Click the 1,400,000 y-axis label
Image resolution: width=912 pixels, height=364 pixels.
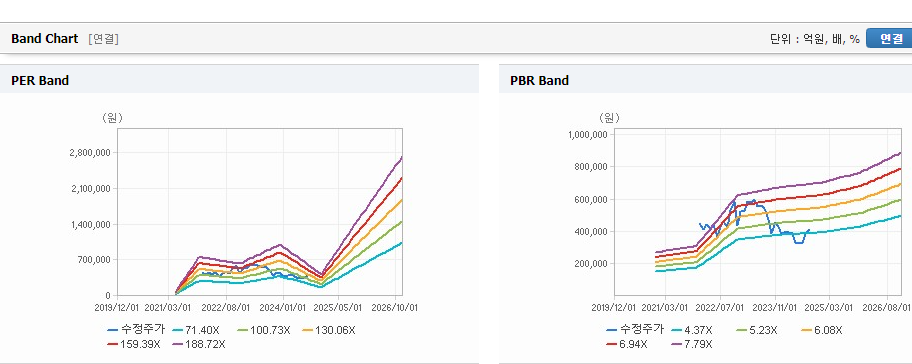[90, 224]
